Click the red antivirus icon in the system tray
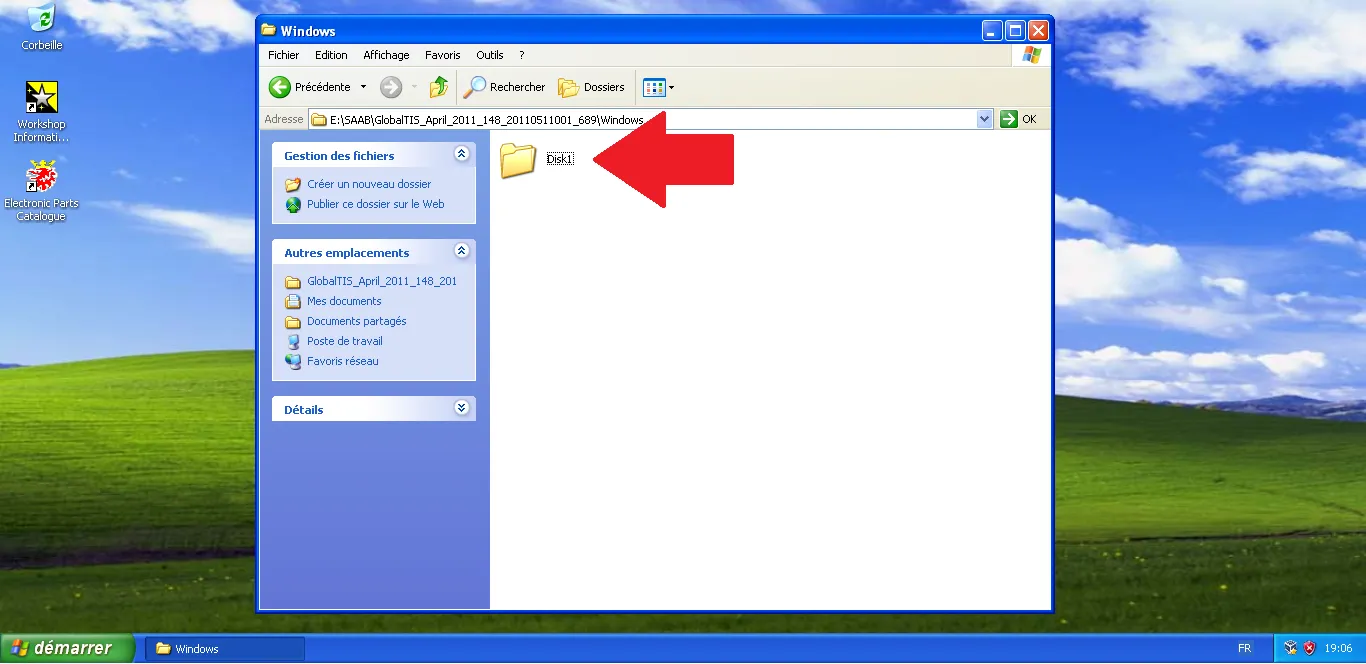Viewport: 1366px width, 664px height. pyautogui.click(x=1309, y=647)
